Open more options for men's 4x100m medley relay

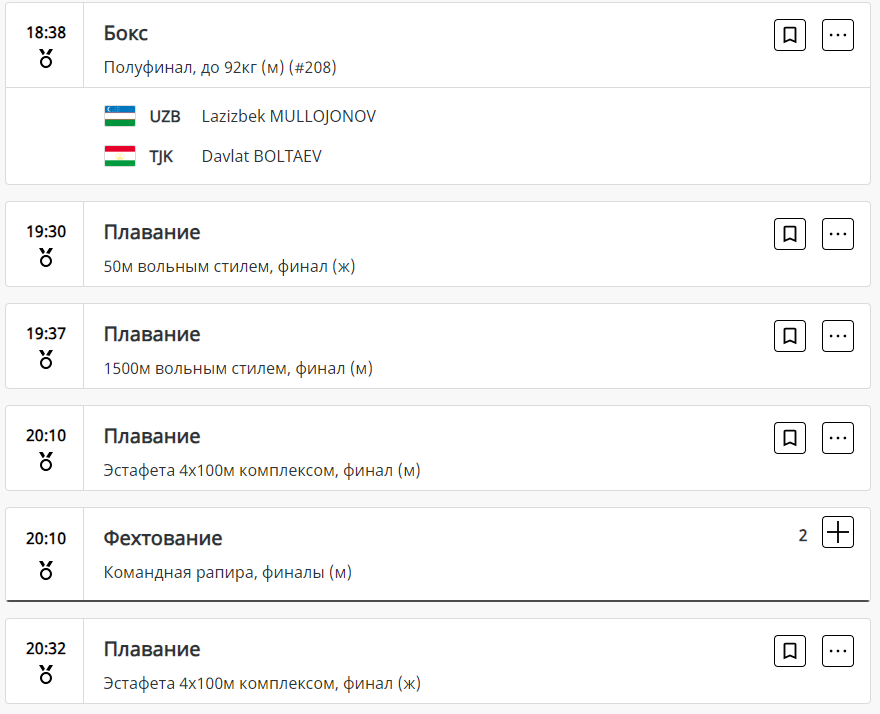[838, 438]
